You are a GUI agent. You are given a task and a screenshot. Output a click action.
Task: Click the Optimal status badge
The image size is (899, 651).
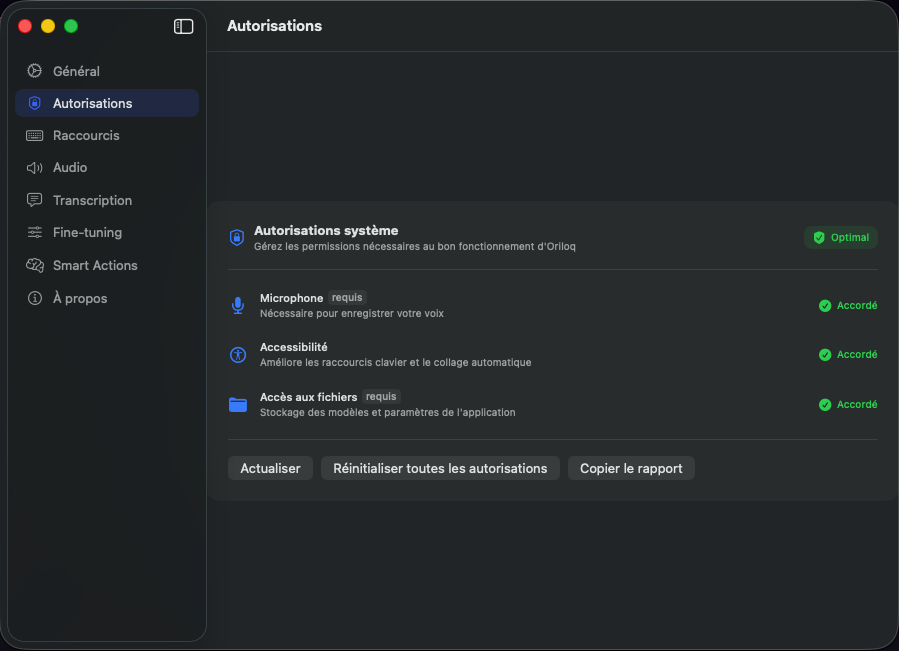tap(841, 237)
